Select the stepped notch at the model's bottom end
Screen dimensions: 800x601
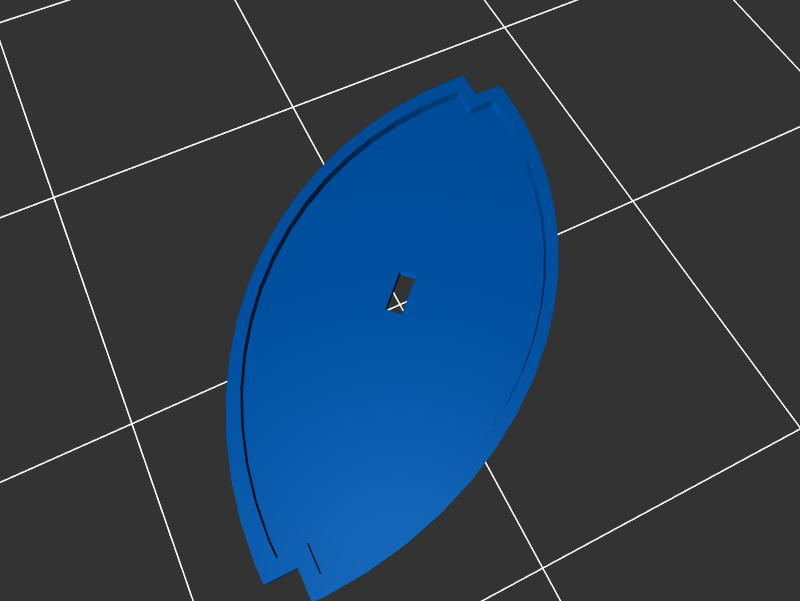[299, 572]
